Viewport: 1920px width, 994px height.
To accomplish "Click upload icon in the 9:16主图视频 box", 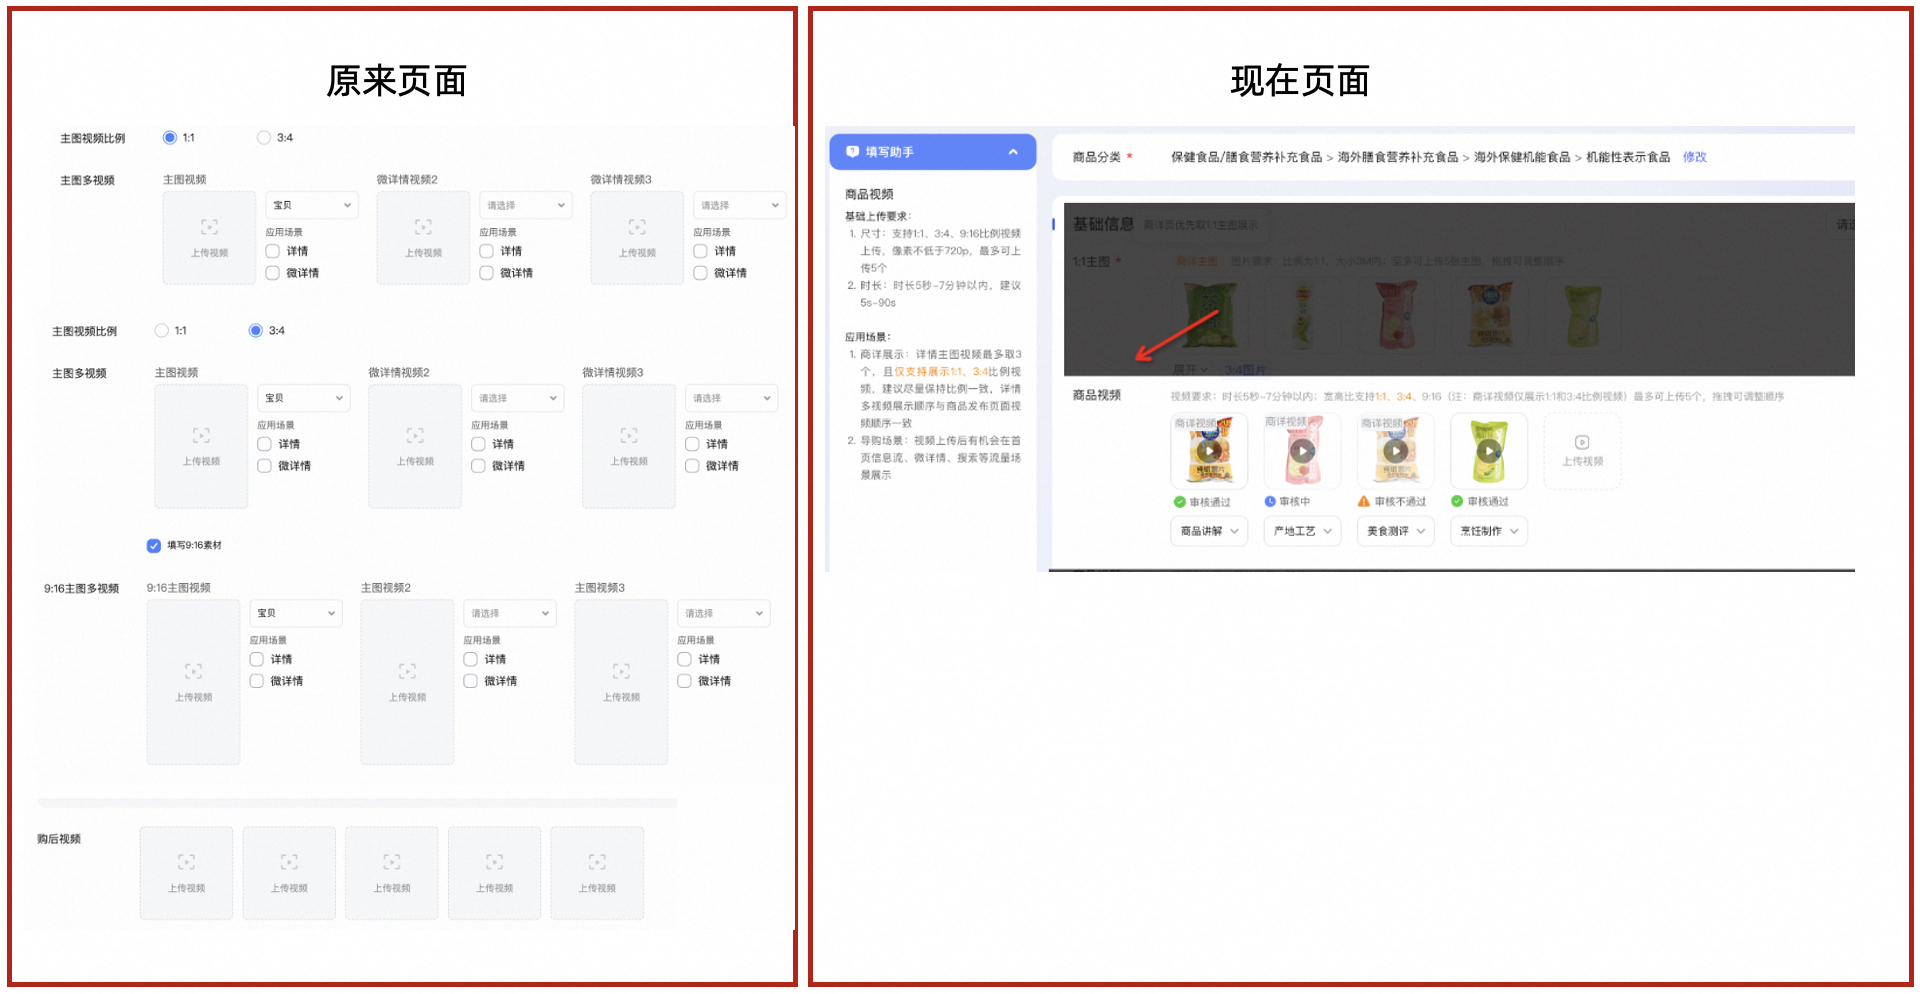I will click(x=193, y=671).
